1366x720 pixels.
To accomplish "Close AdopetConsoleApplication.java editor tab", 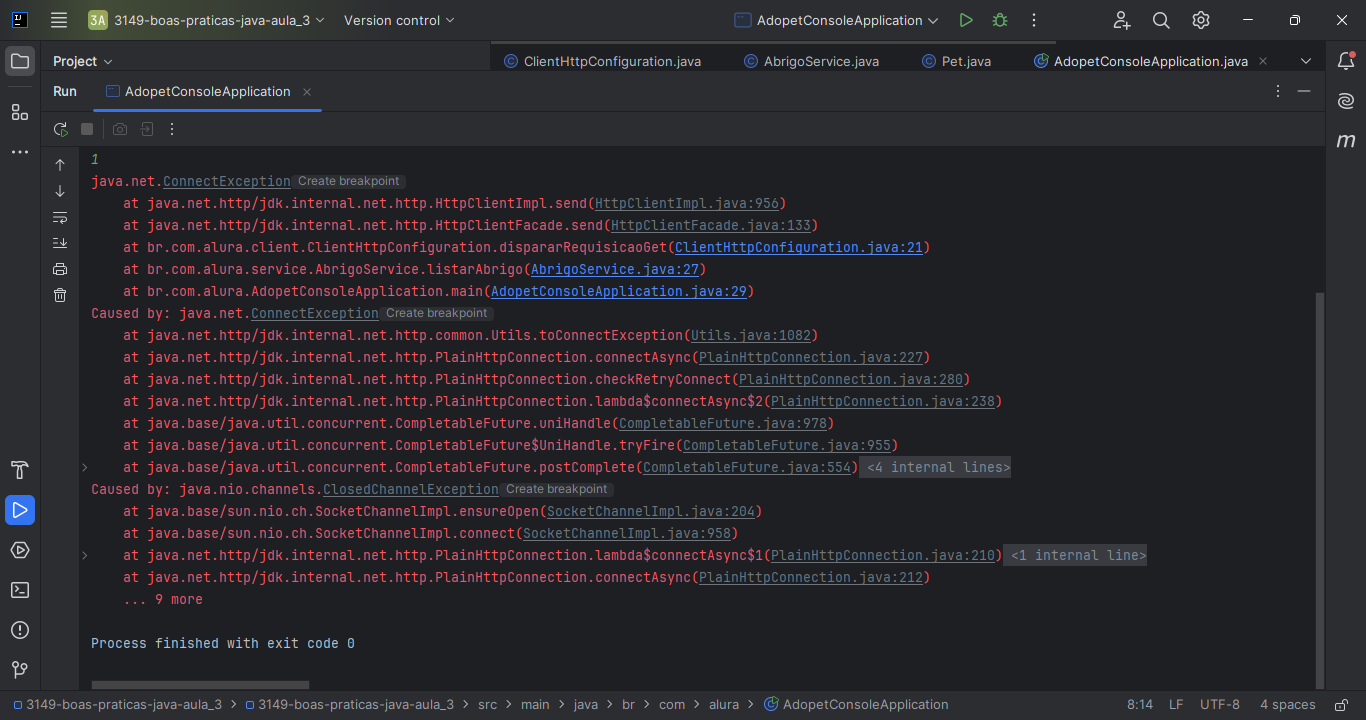I will click(1264, 61).
